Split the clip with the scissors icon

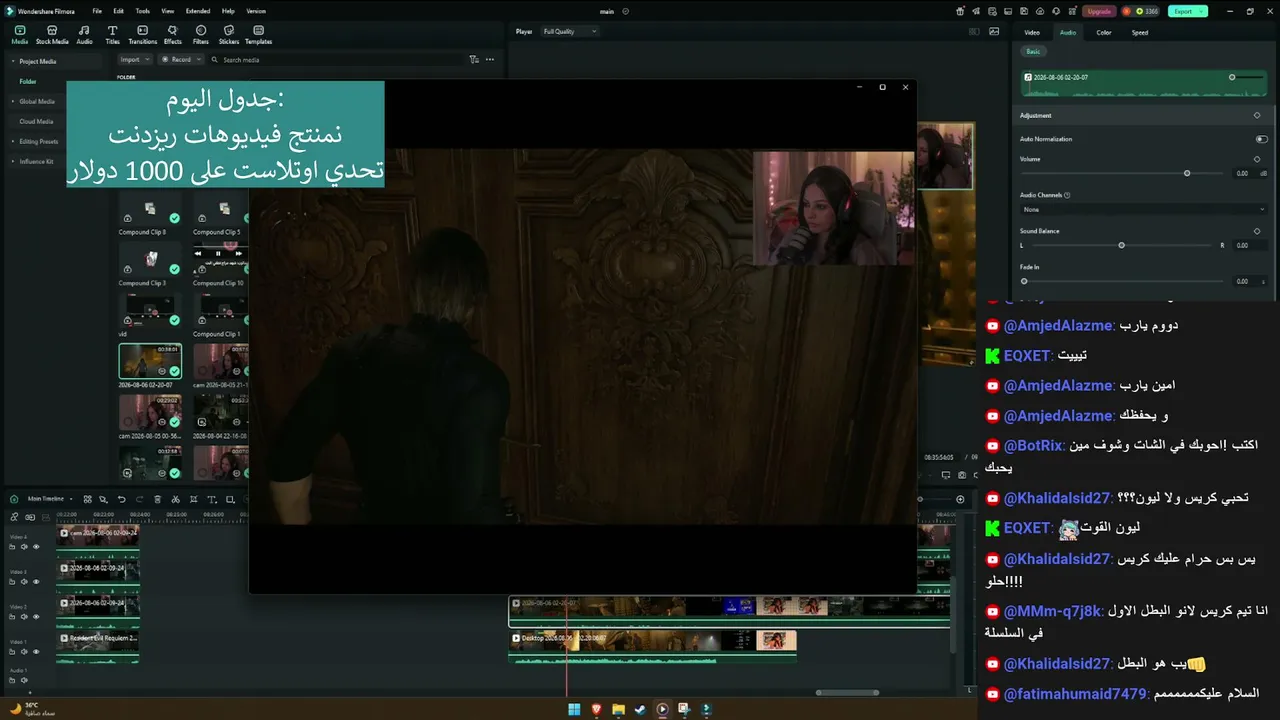click(x=175, y=499)
